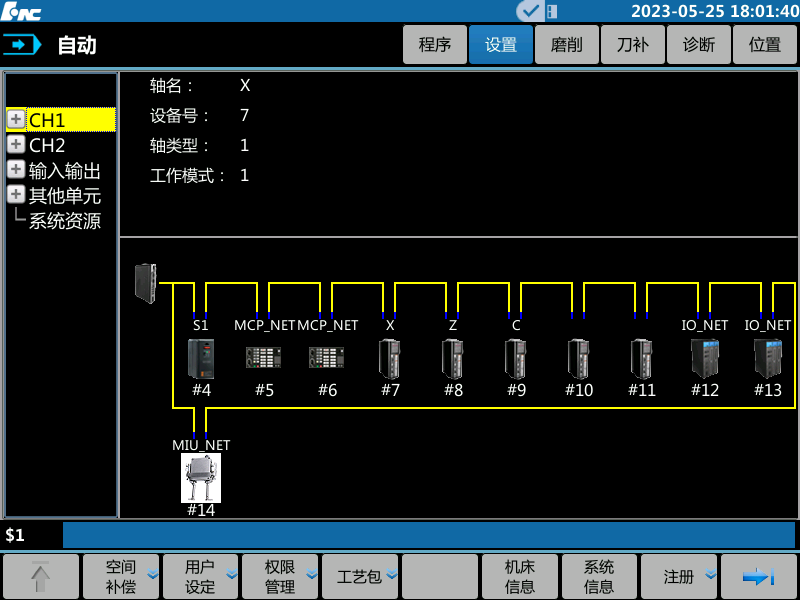Click the IO_NET module device #12

click(x=705, y=358)
